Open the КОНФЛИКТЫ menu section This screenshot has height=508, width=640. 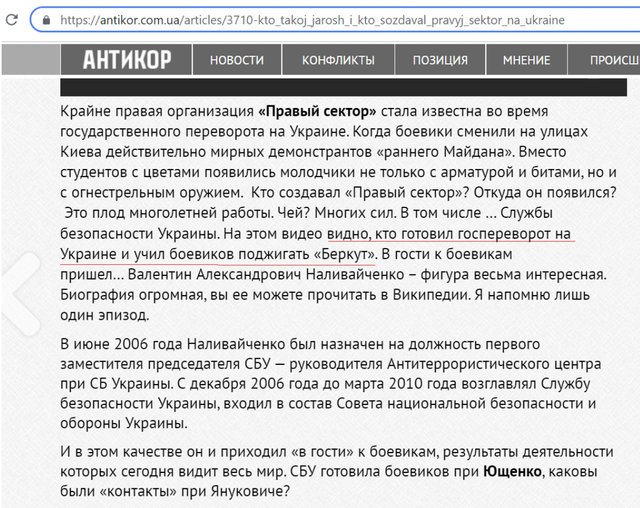pyautogui.click(x=338, y=60)
